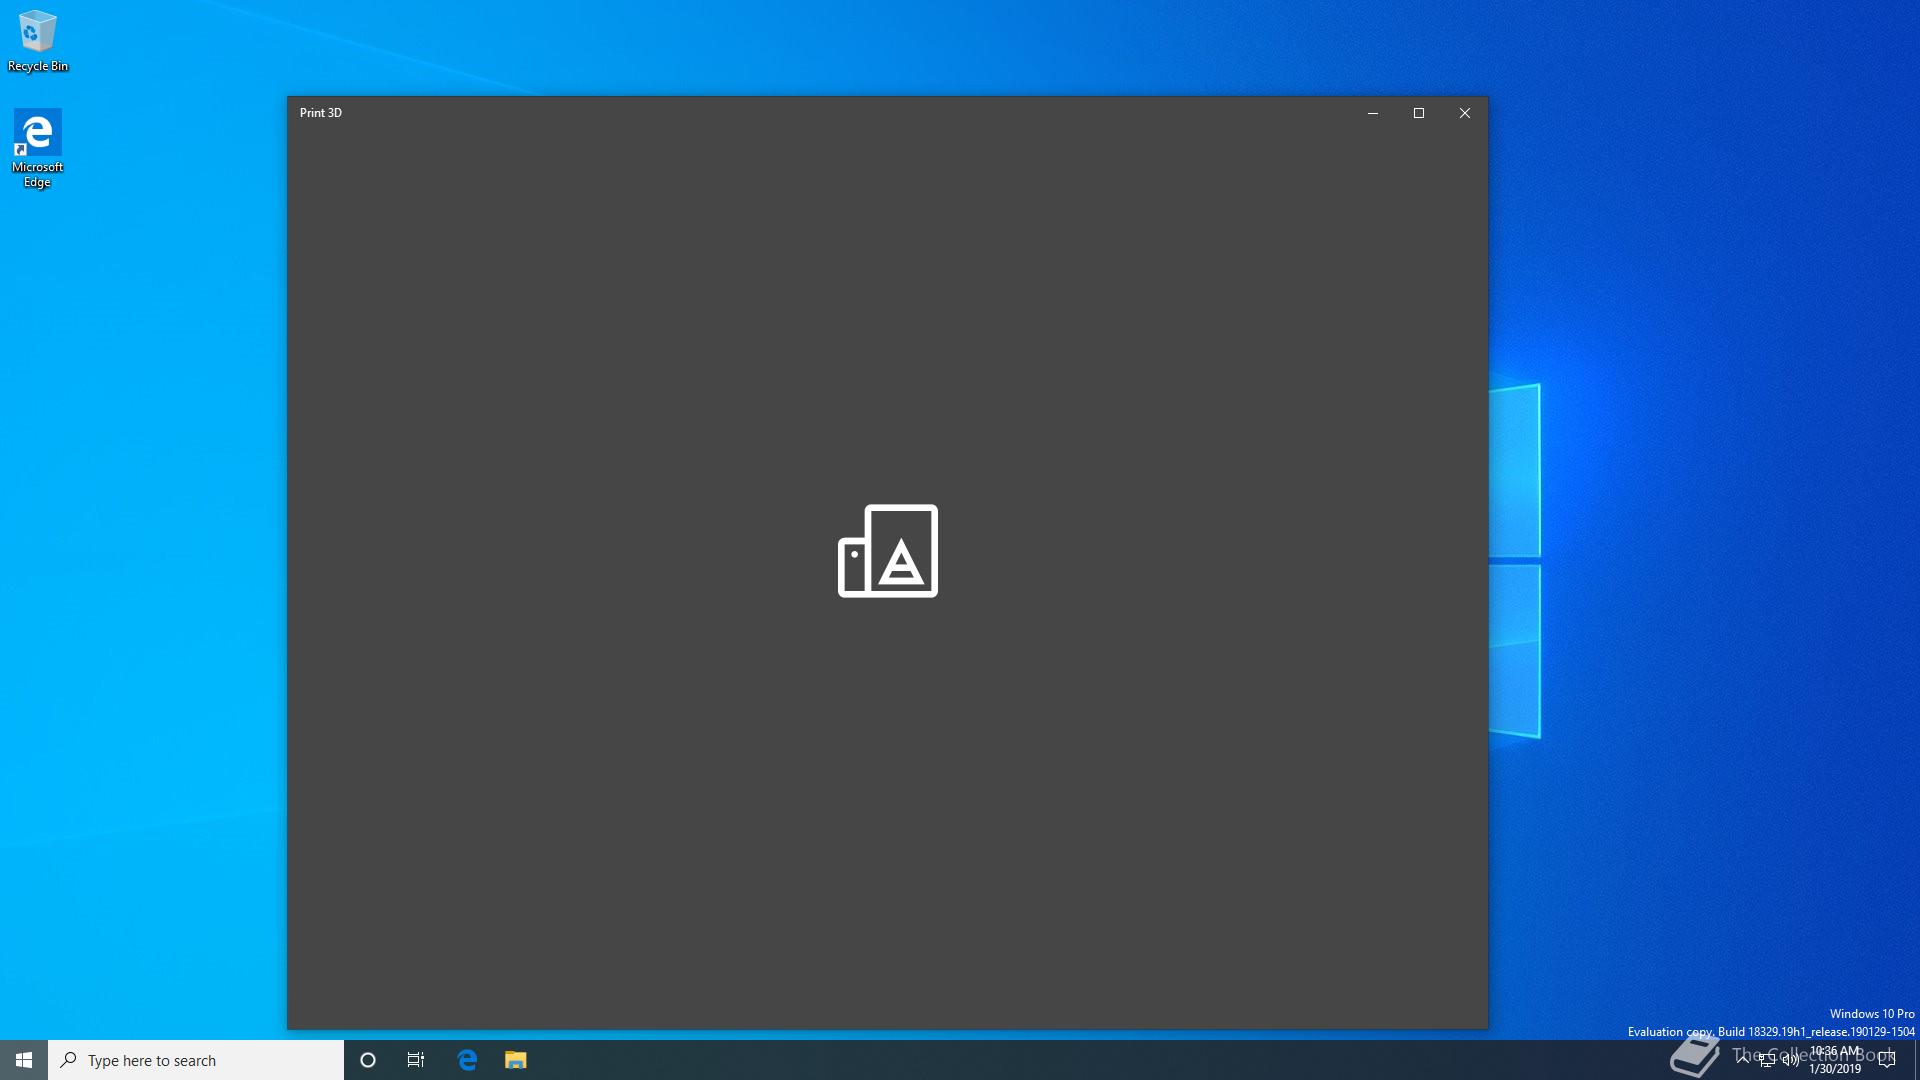Click the Print 3D splash logo
Screen dimensions: 1920x1080
[x=887, y=551]
